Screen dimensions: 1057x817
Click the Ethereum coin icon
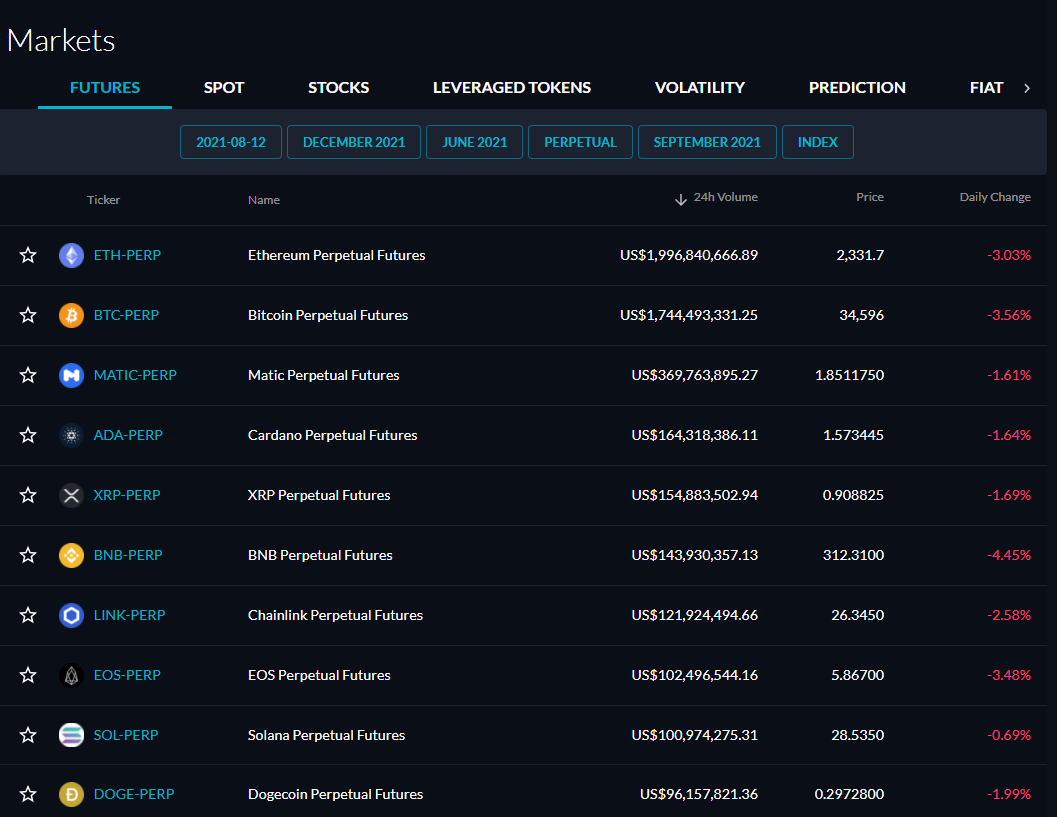[71, 255]
